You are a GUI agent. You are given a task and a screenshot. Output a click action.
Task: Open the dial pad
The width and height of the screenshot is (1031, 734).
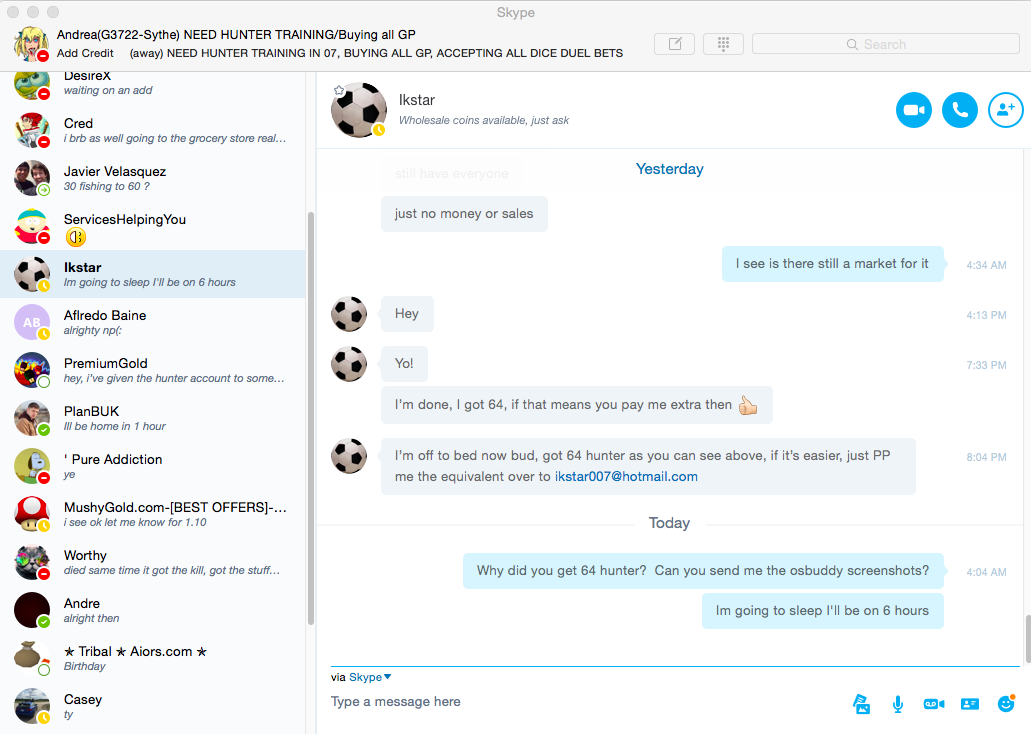723,44
